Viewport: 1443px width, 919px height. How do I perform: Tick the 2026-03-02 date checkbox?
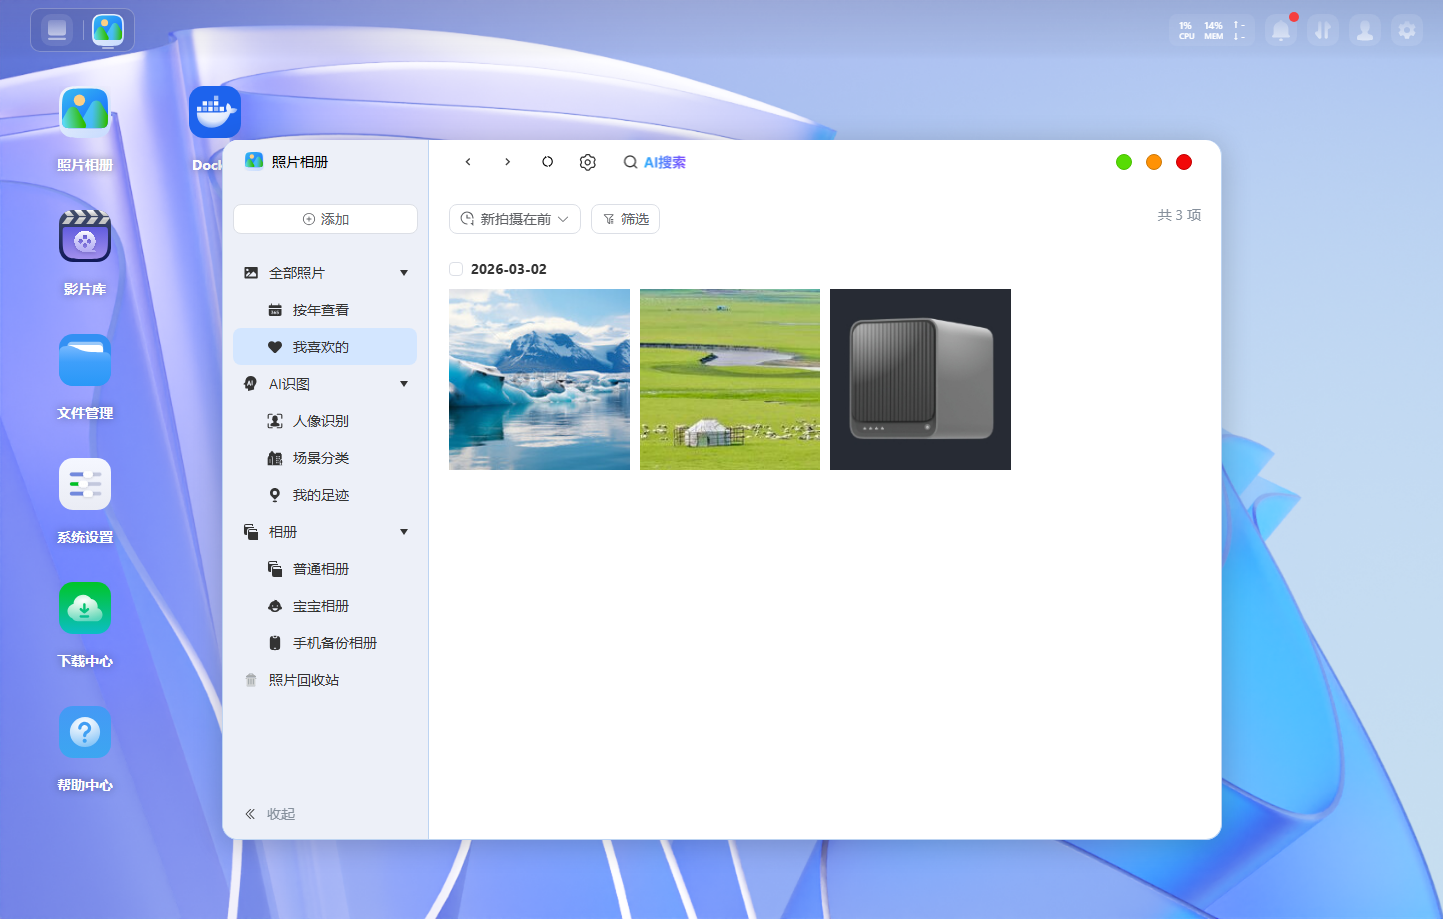(x=456, y=269)
